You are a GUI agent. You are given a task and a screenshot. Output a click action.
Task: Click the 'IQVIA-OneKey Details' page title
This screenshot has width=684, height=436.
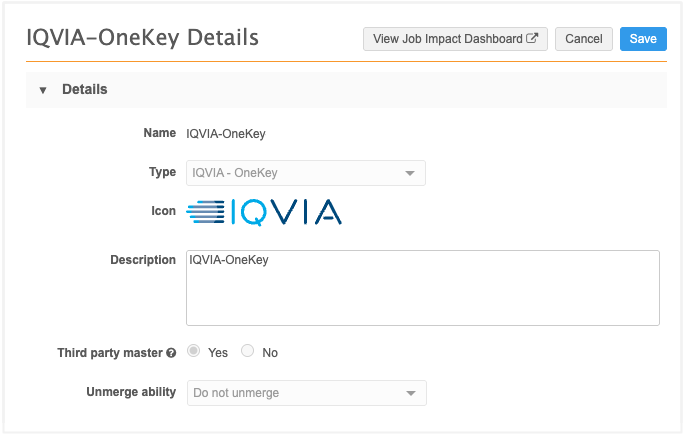(142, 38)
